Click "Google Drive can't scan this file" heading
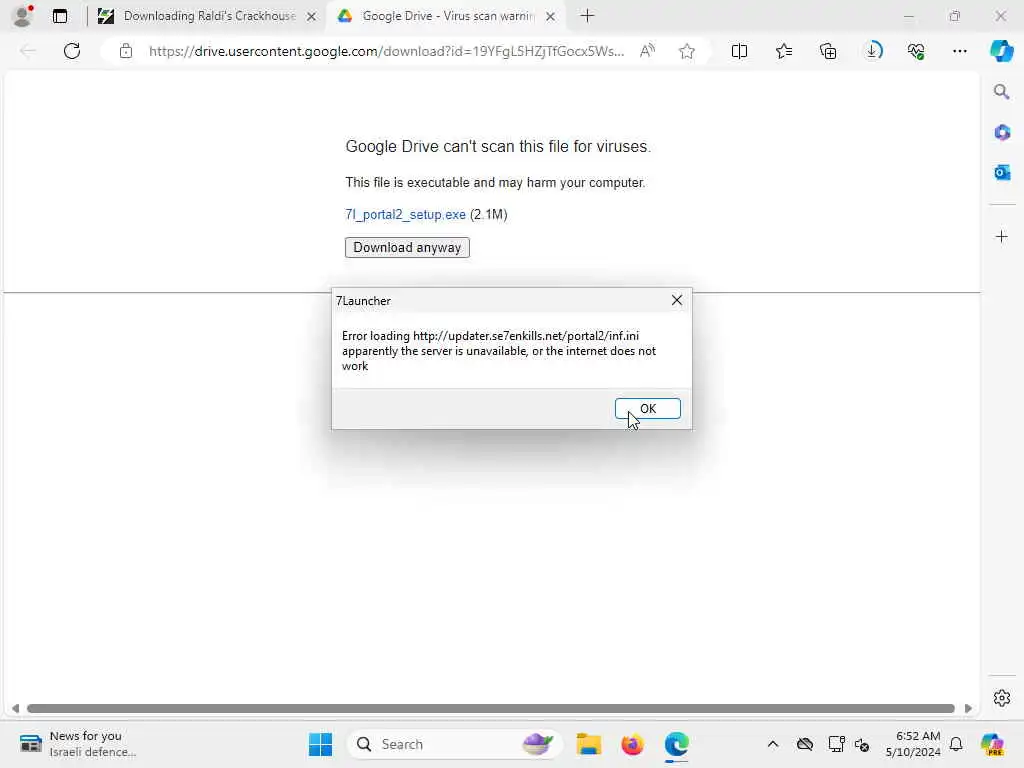This screenshot has height=768, width=1024. (498, 146)
